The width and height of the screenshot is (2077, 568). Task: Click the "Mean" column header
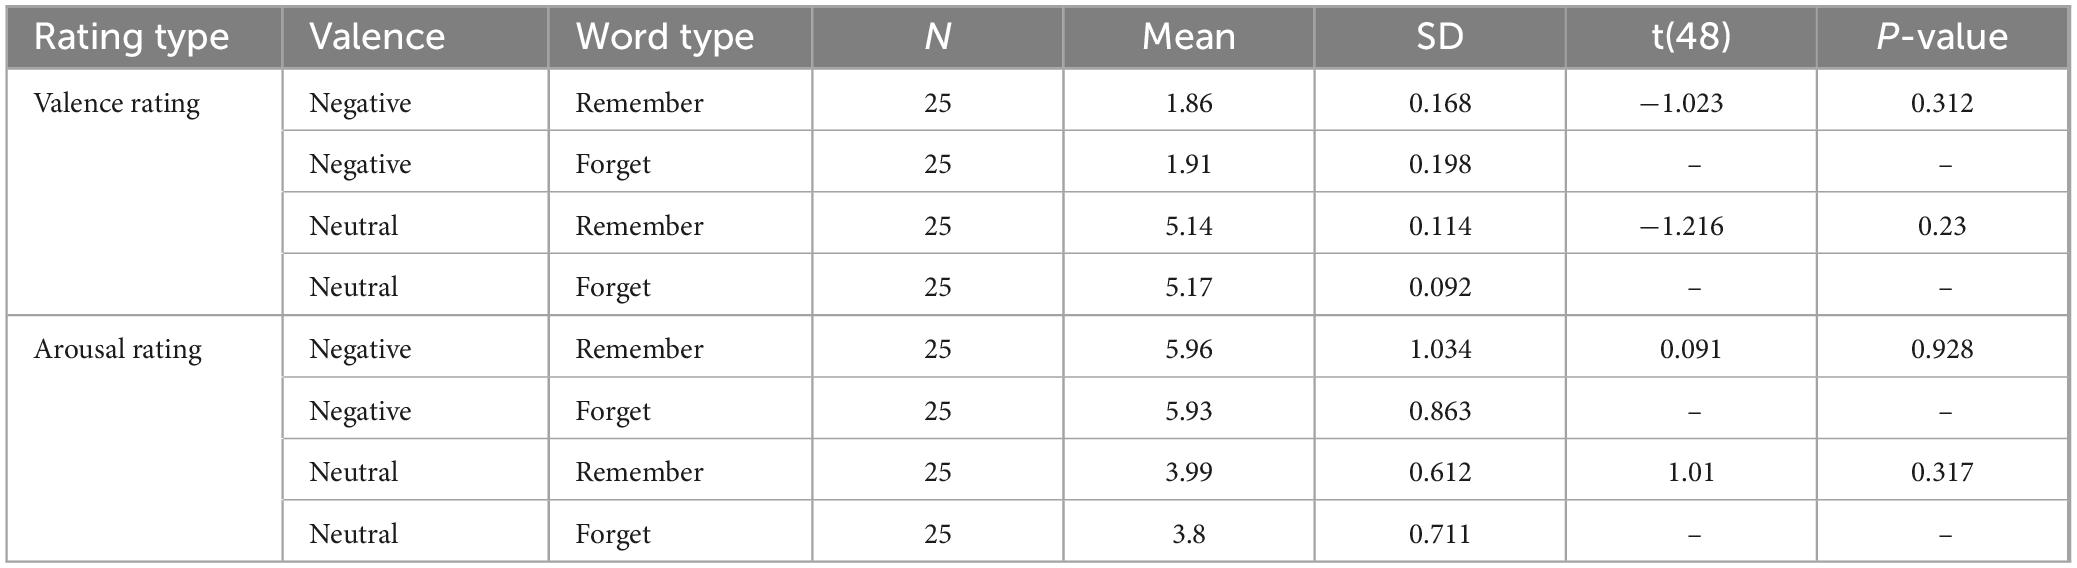tap(1188, 37)
